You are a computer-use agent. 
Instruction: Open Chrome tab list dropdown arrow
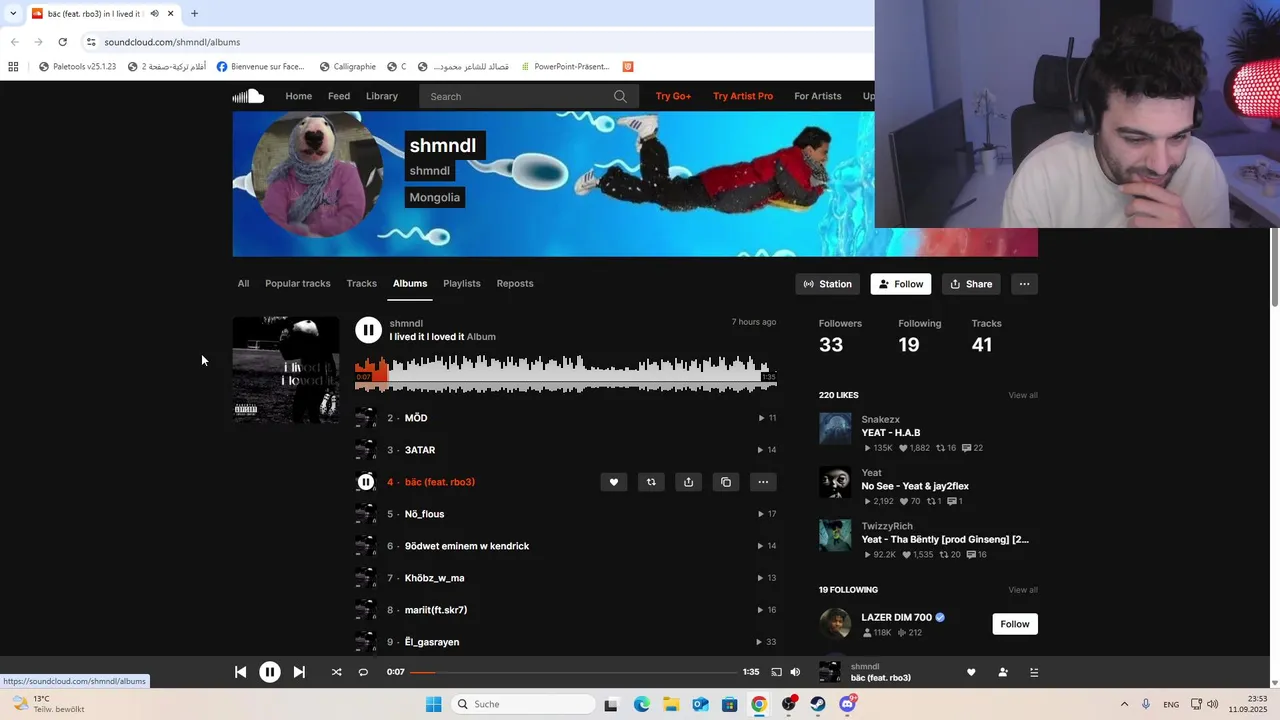13,14
